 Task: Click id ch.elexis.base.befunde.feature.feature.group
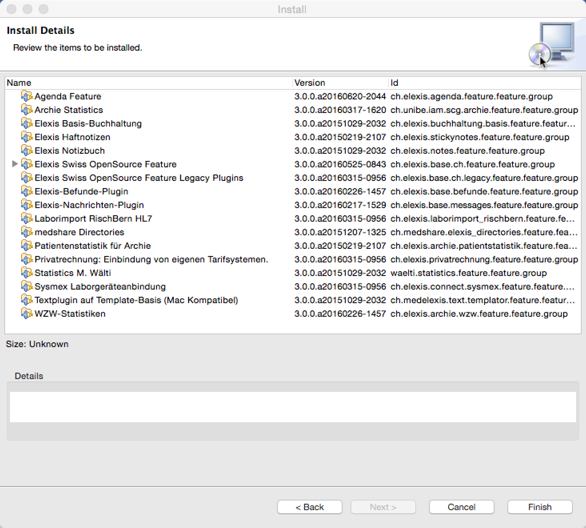tap(484, 191)
